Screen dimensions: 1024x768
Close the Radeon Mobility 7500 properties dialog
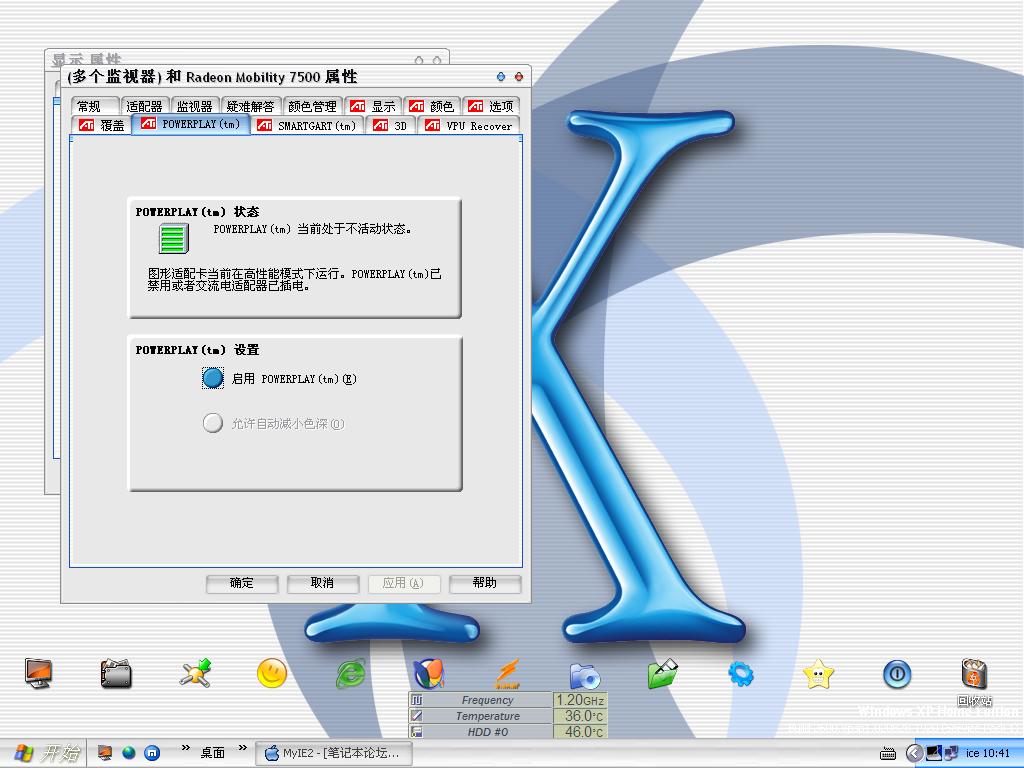pyautogui.click(x=519, y=77)
